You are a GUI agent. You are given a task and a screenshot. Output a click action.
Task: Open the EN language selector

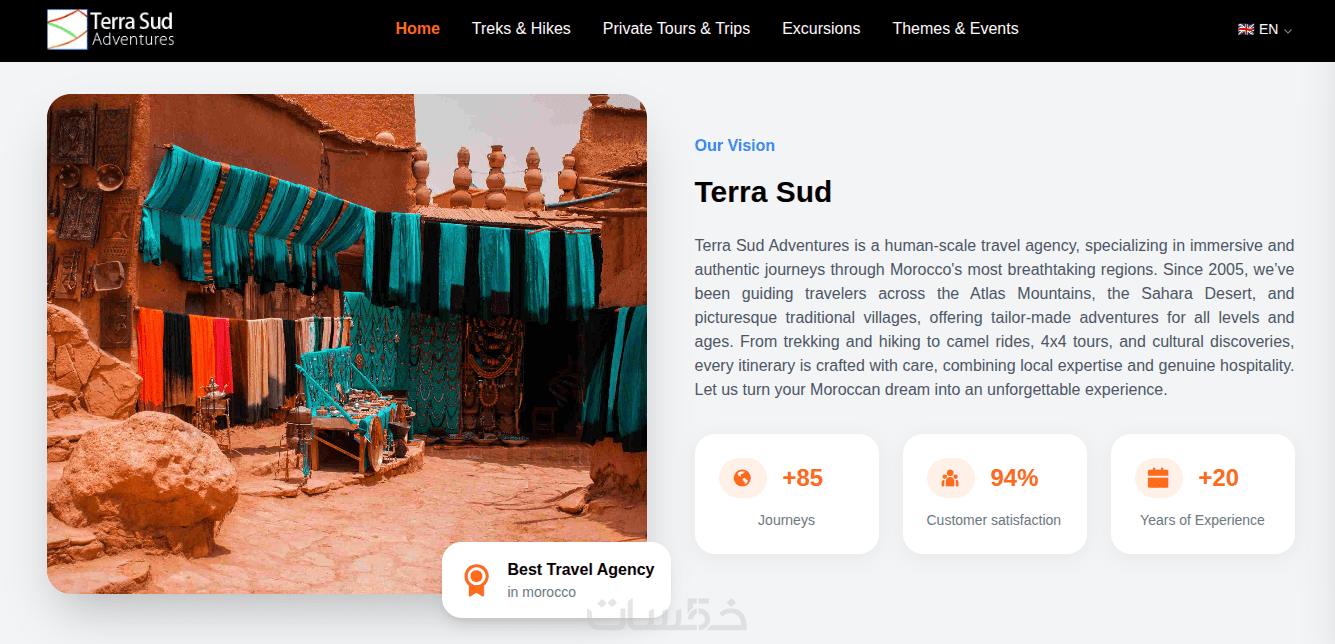pos(1265,29)
